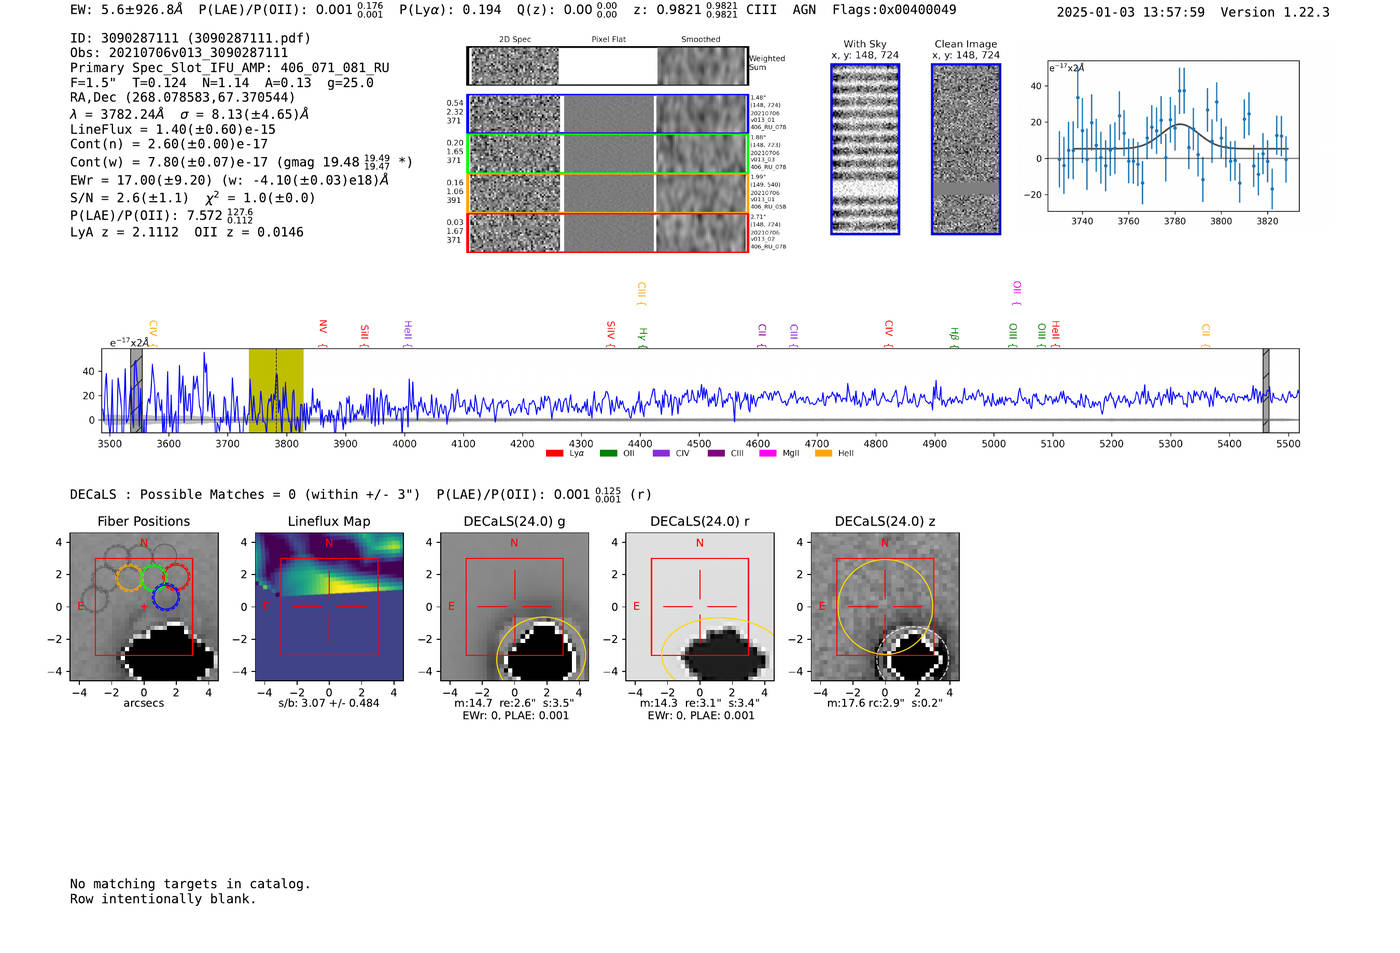
Task: Click the orange-bordered fiber 2D spectrum row
Action: (x=607, y=193)
